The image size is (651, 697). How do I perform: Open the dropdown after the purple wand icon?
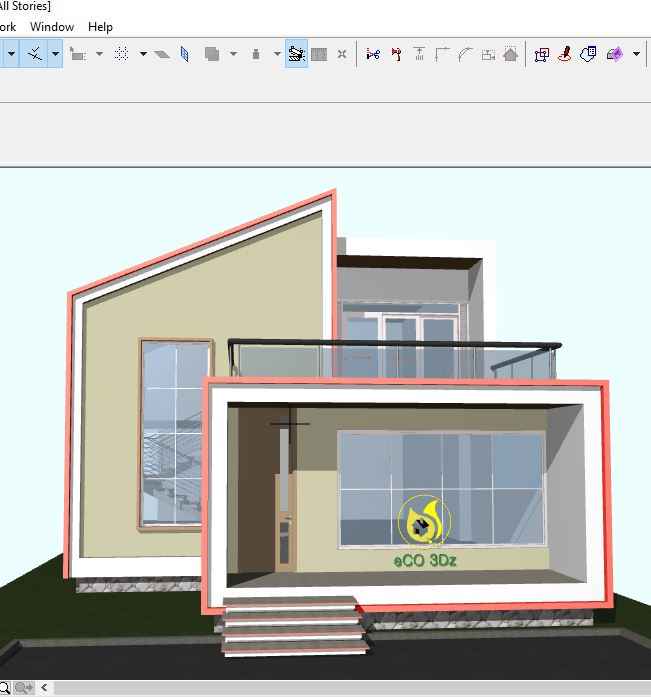(636, 54)
